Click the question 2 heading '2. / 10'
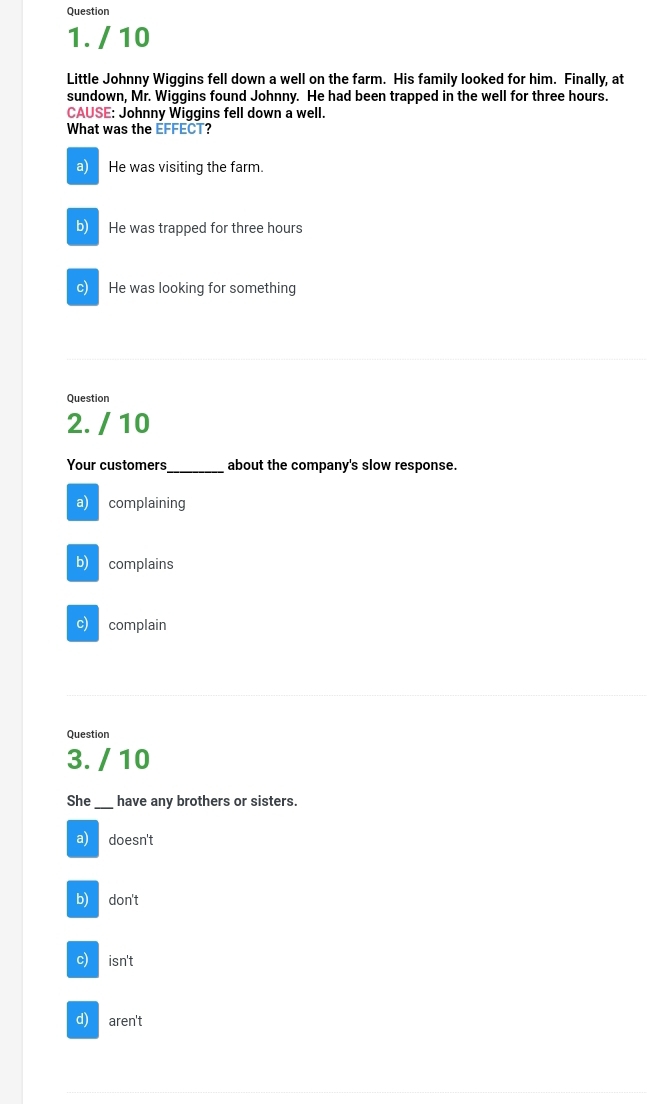Image resolution: width=647 pixels, height=1104 pixels. [x=108, y=423]
